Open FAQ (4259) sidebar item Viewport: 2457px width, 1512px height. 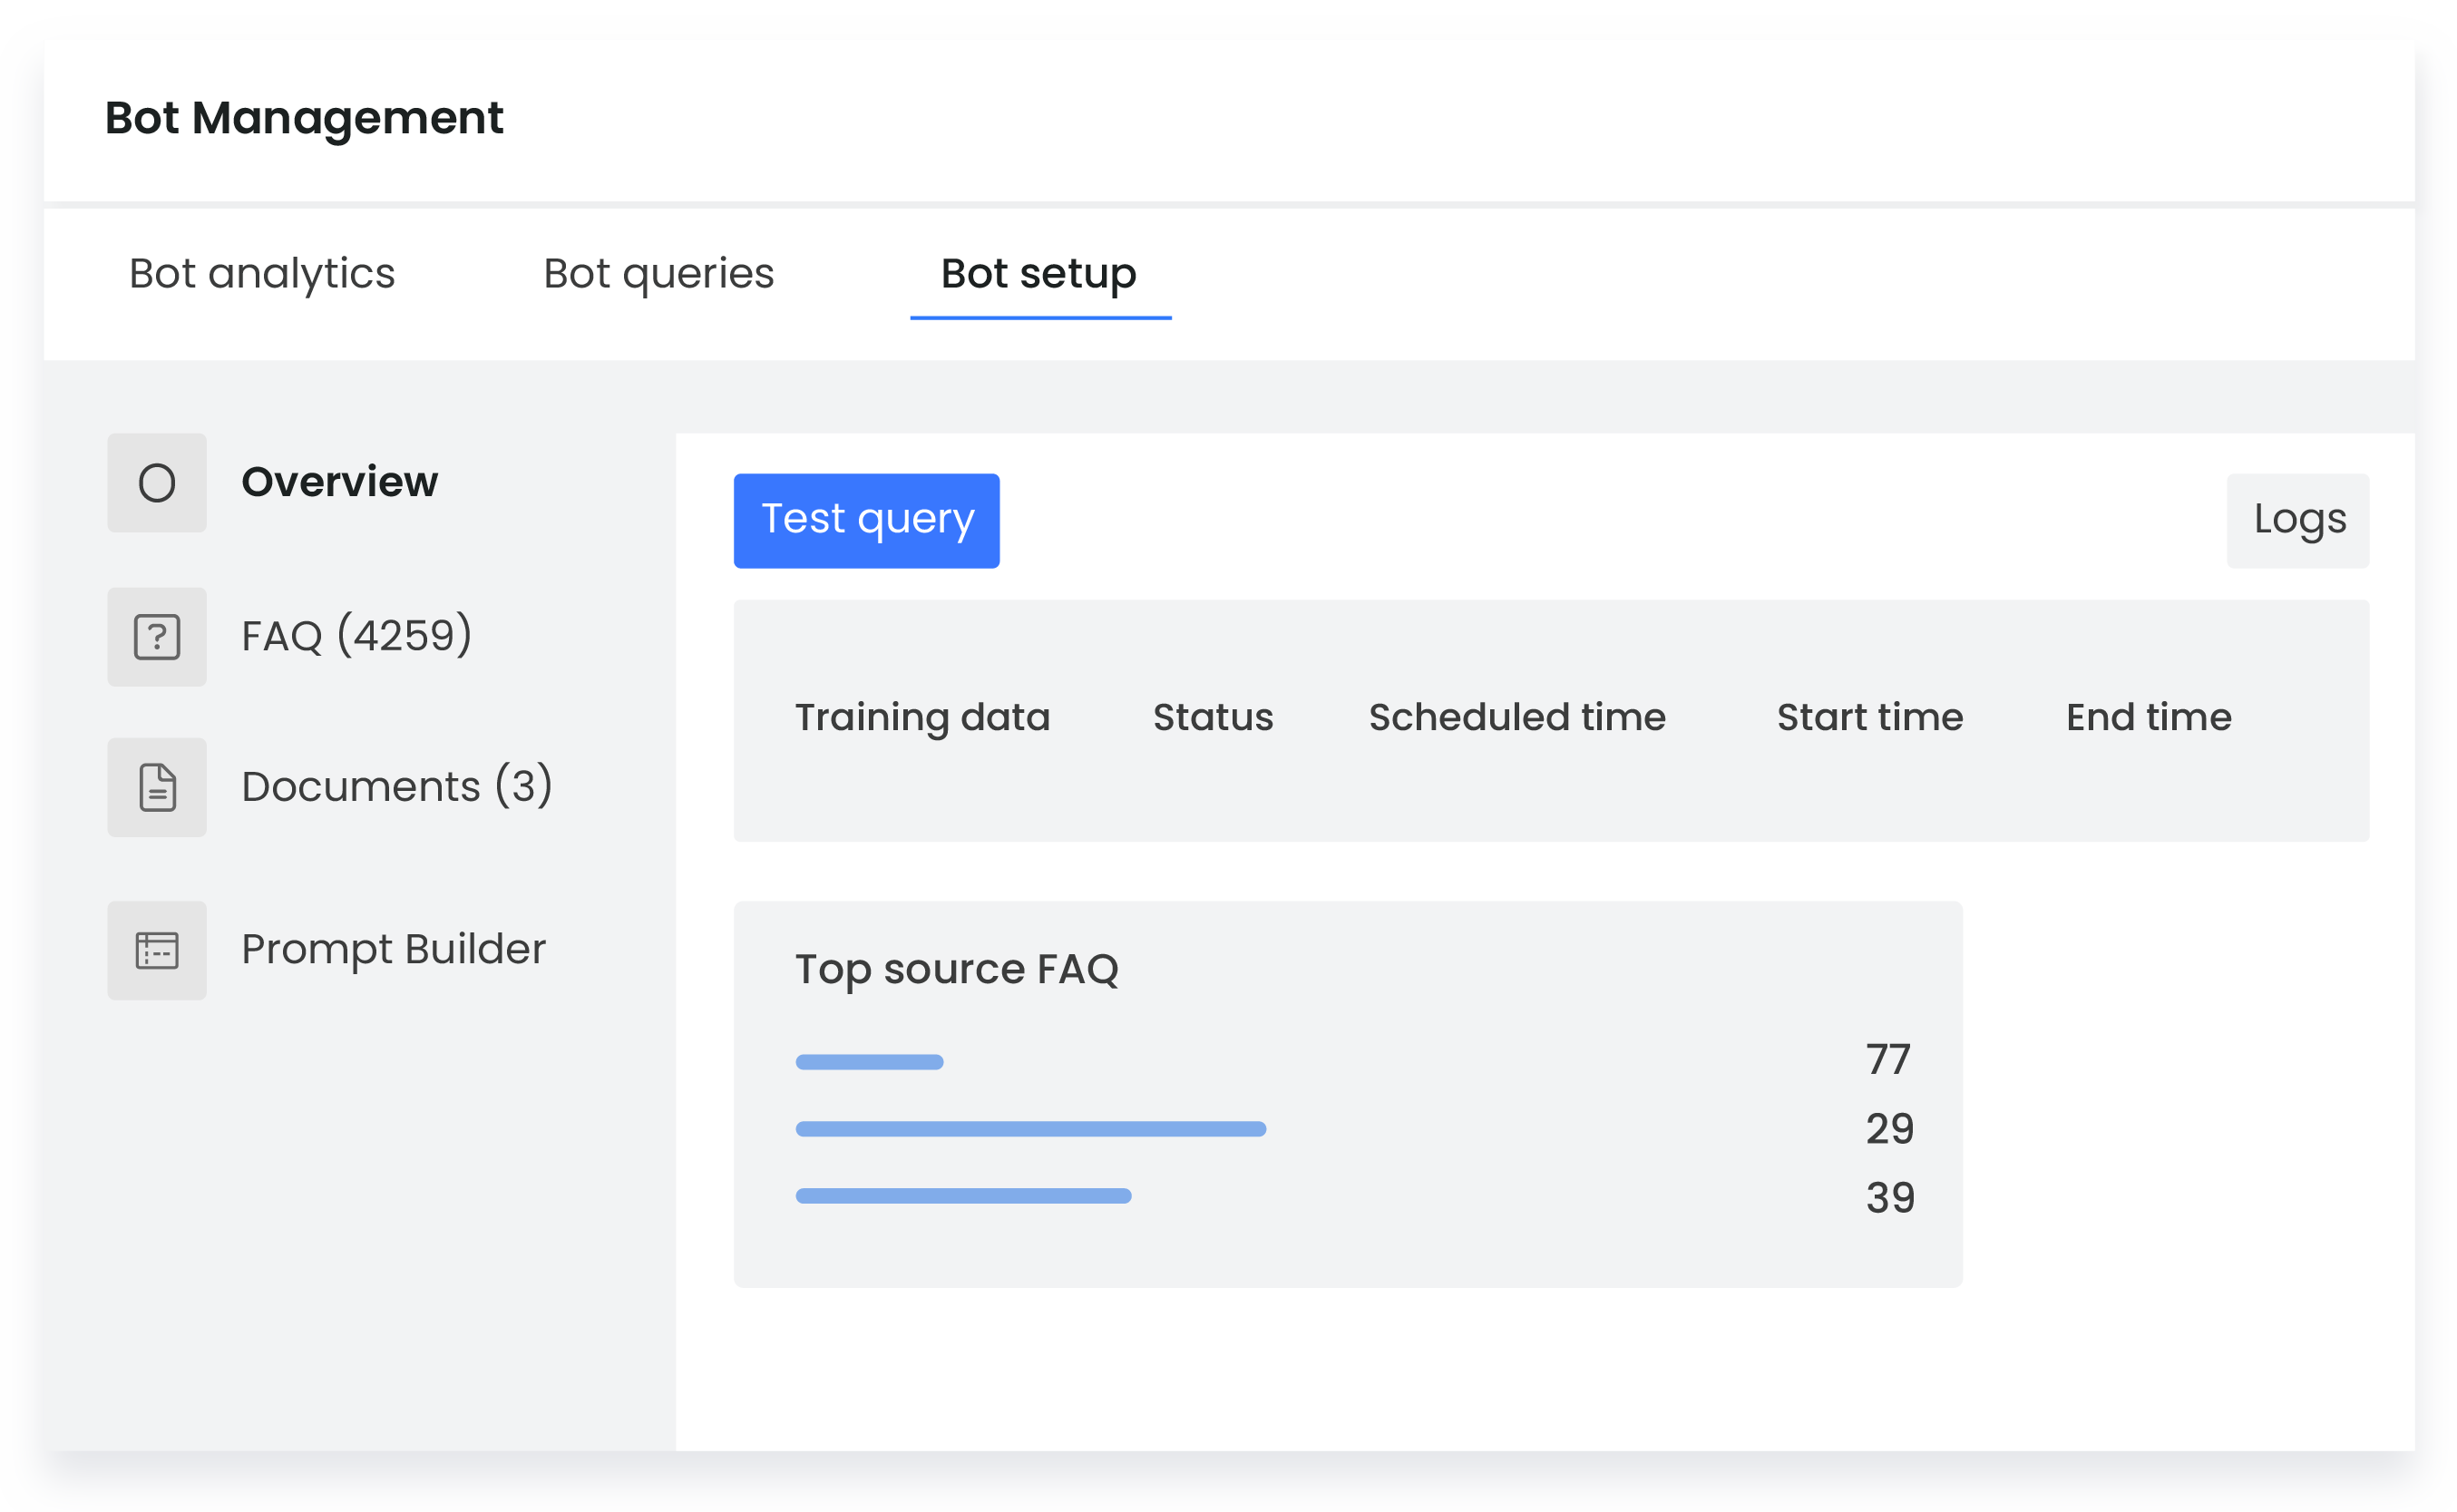(x=356, y=636)
